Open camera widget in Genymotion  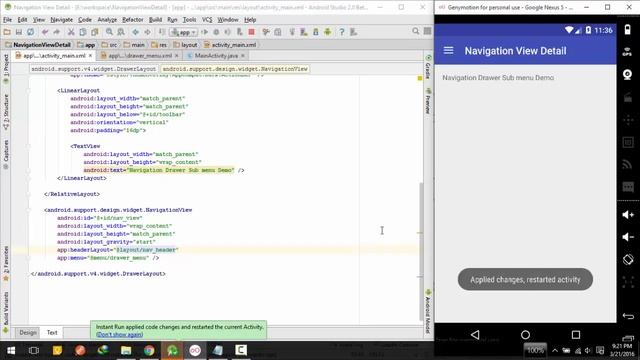[x=628, y=74]
